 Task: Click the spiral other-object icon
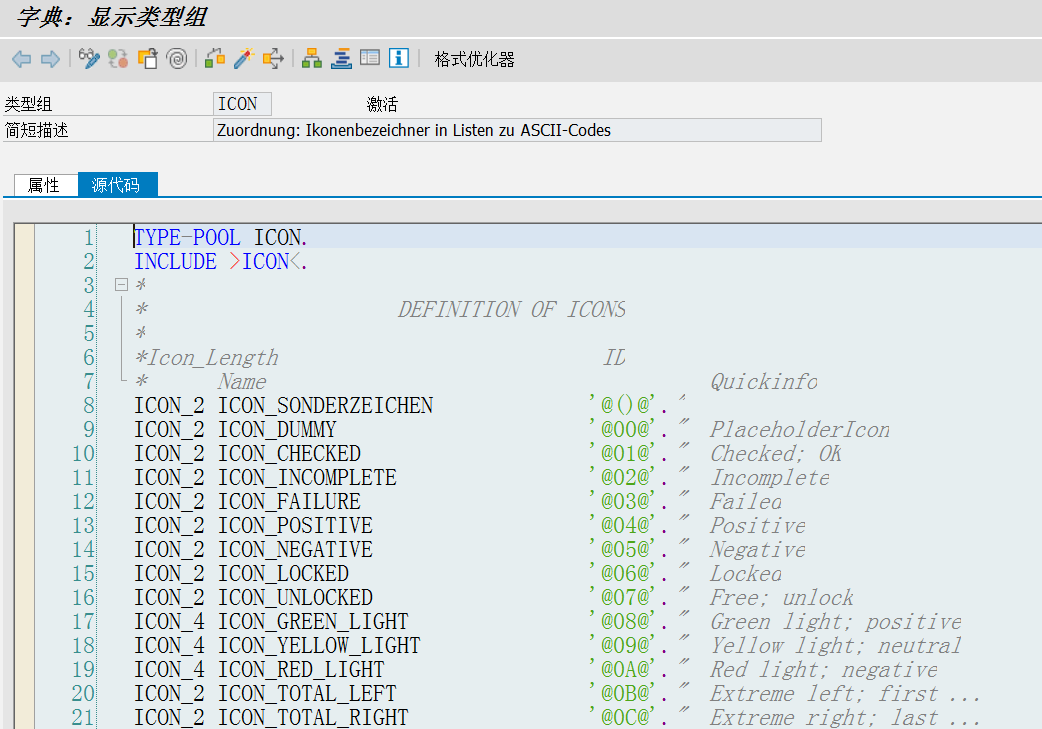176,58
